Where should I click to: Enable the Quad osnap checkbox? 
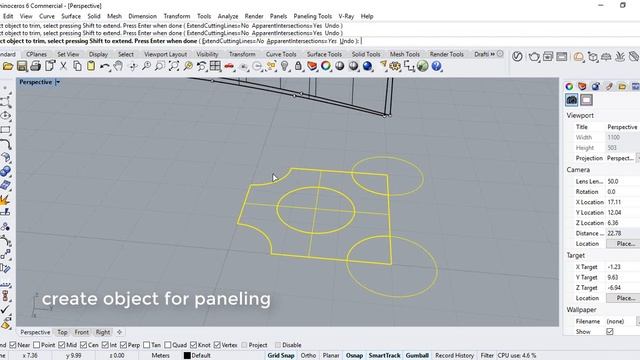tap(168, 345)
